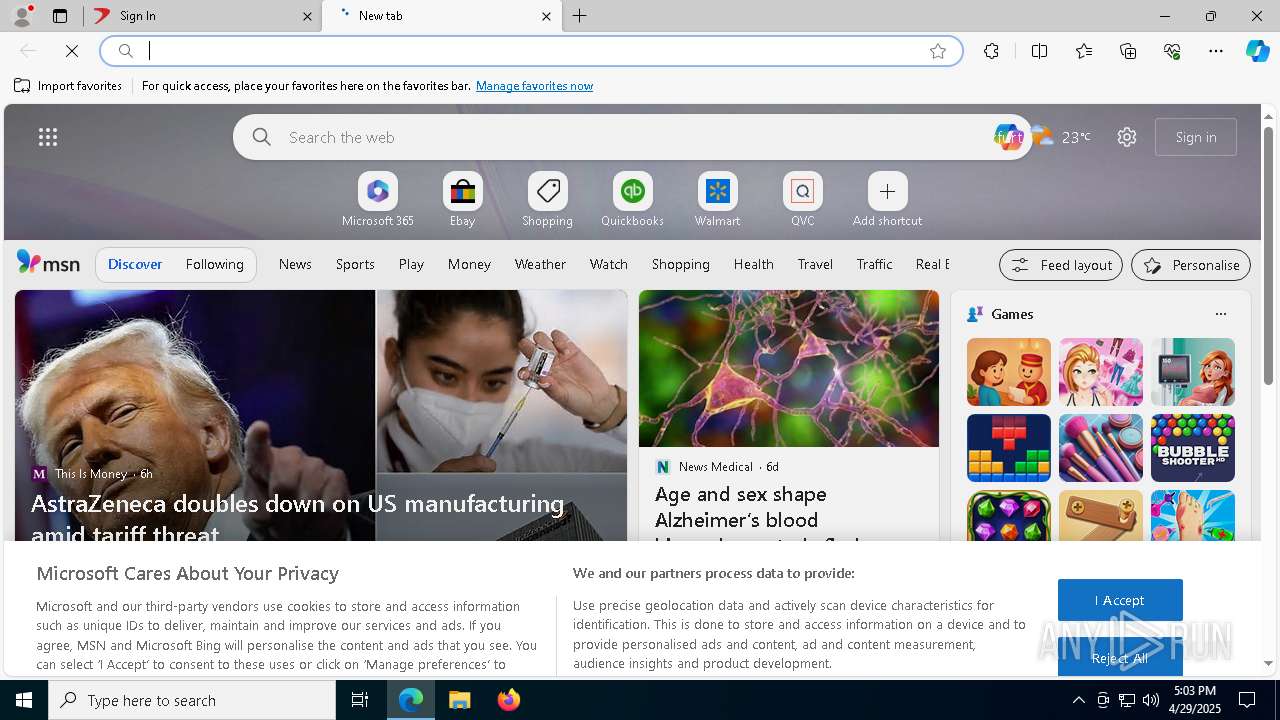Open the Ebay shortcut
The height and width of the screenshot is (720, 1280).
tap(463, 200)
